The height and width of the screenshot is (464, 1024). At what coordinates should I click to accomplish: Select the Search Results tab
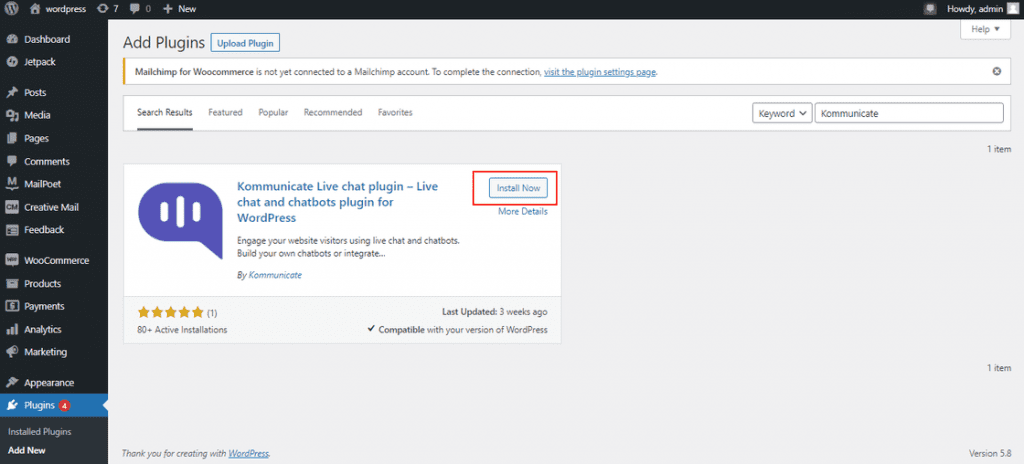[165, 112]
